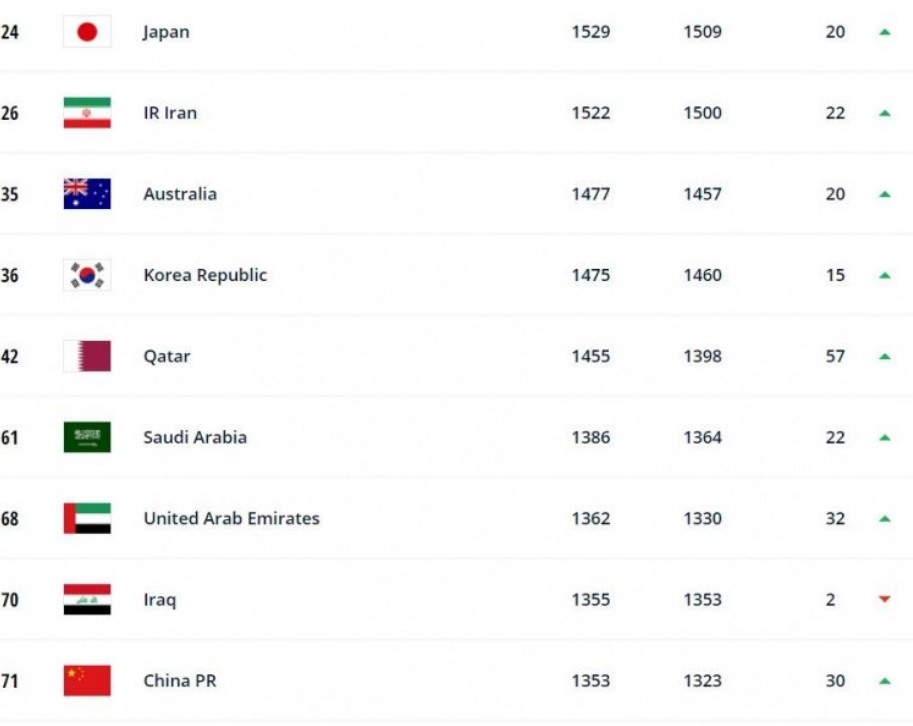
Task: Open the Japan team link
Action: coord(166,32)
